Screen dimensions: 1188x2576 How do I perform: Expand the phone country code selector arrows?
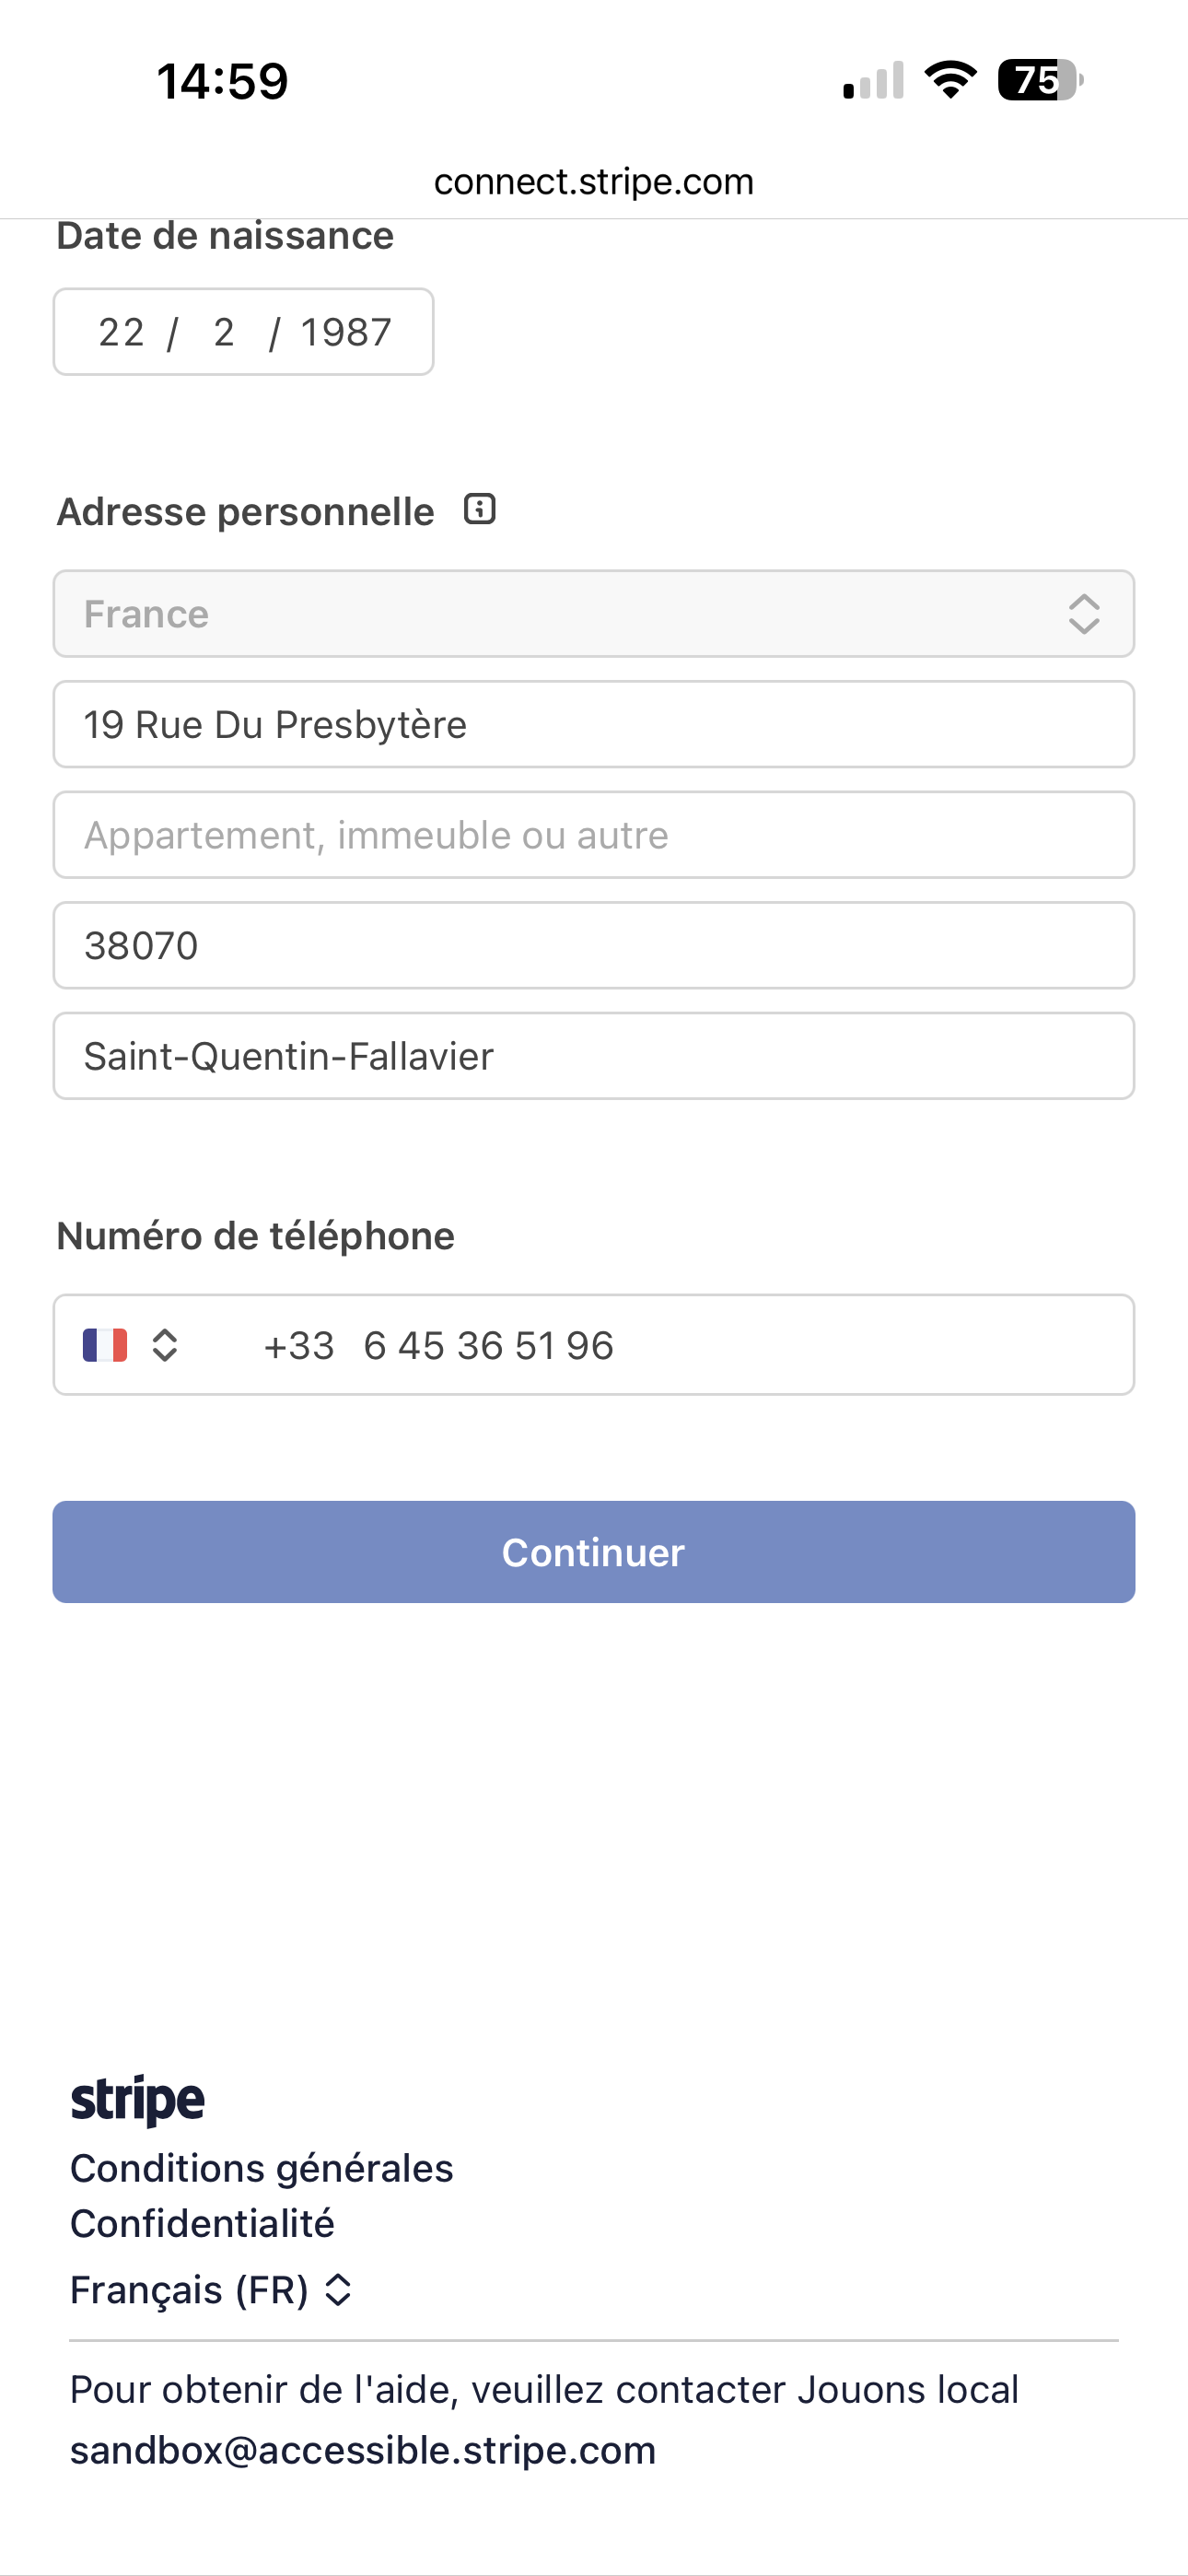point(165,1345)
